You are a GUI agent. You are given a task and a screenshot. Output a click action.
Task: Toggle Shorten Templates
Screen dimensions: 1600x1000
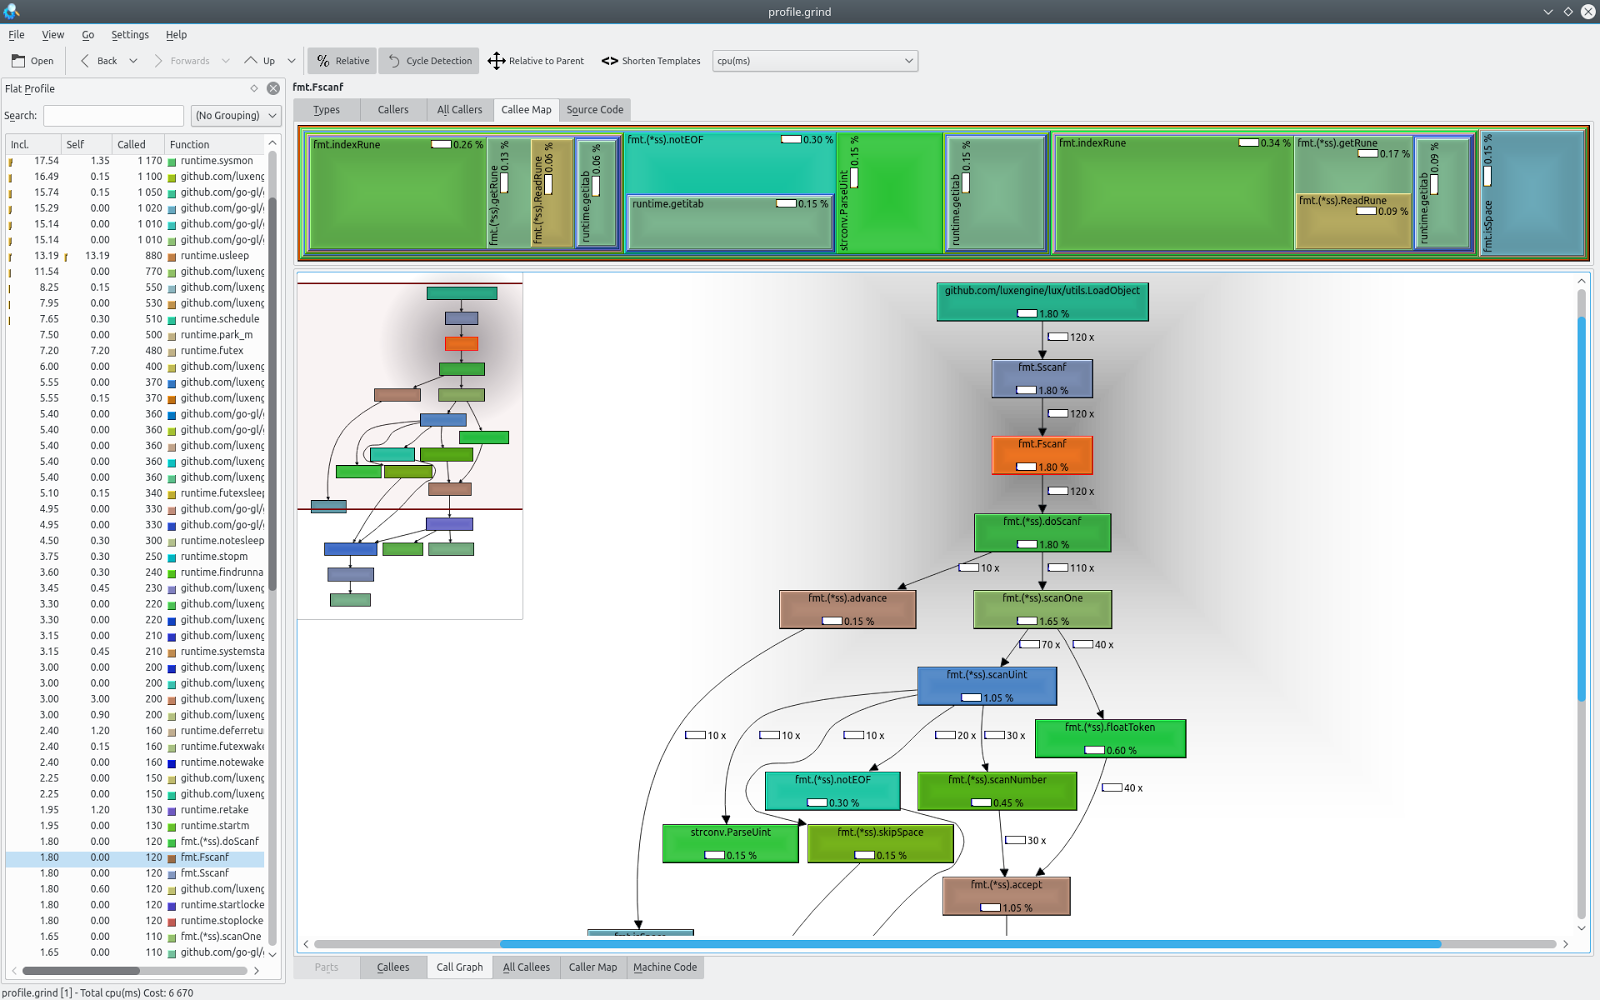[x=650, y=60]
